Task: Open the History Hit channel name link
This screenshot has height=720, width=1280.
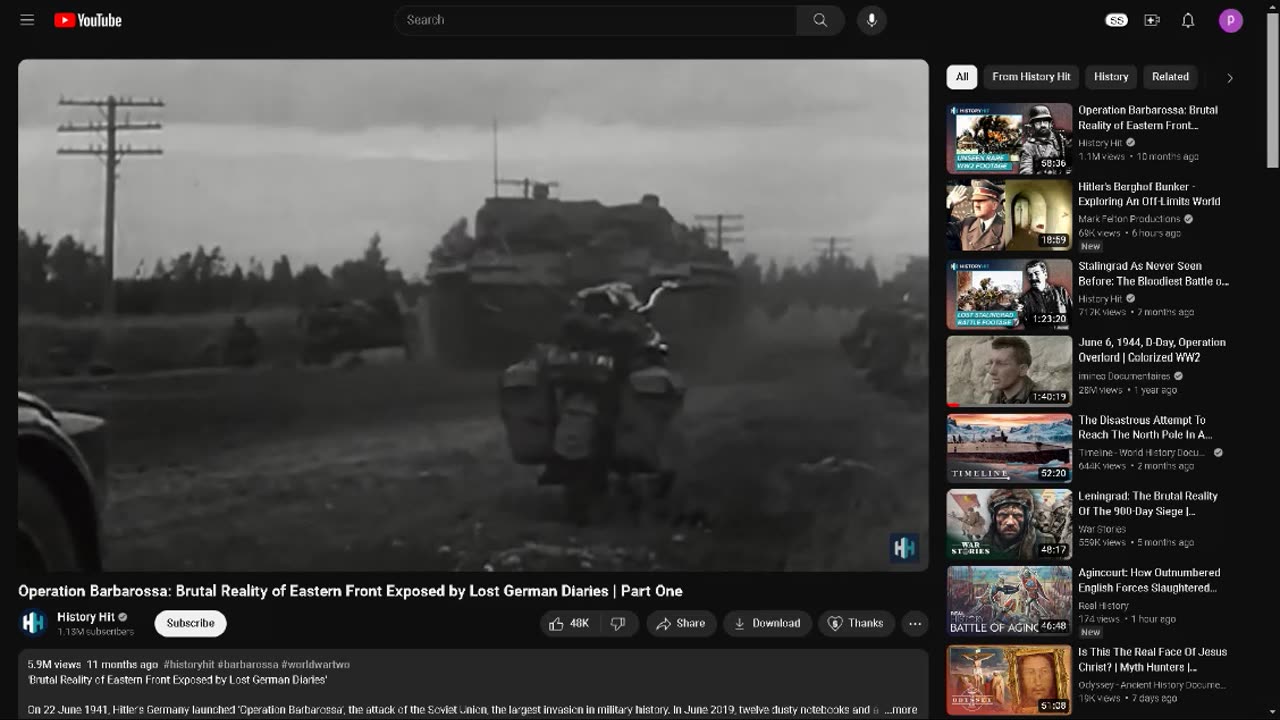Action: point(86,617)
